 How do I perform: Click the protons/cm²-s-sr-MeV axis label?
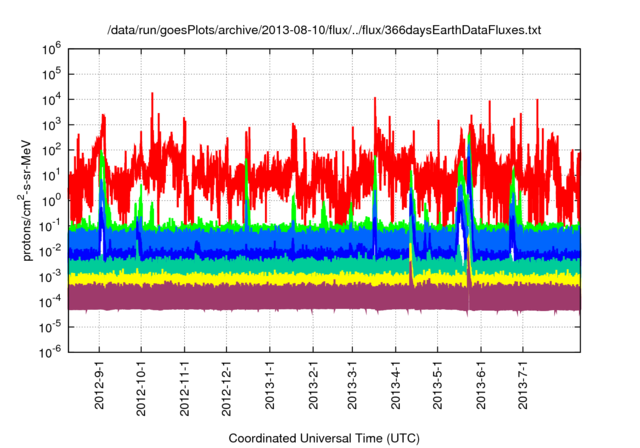26,200
